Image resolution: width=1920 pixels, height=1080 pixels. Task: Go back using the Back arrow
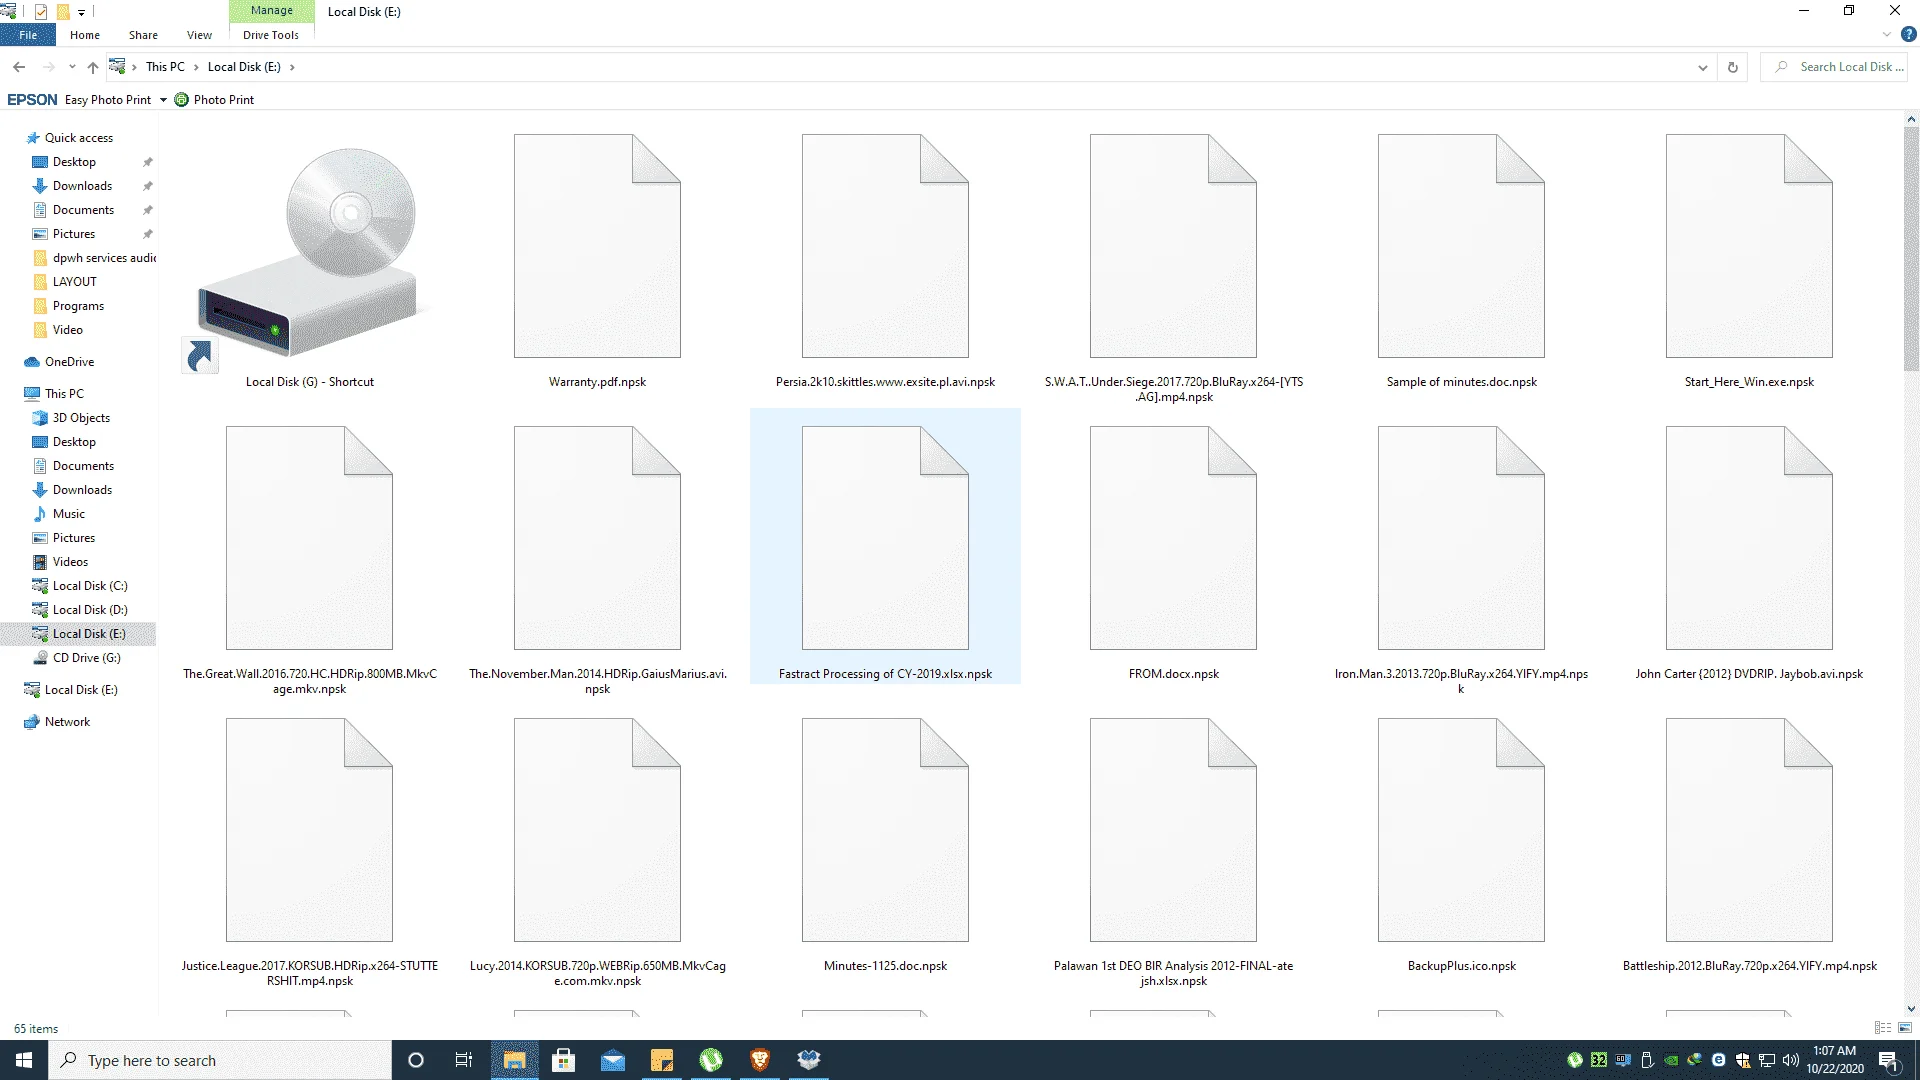19,67
